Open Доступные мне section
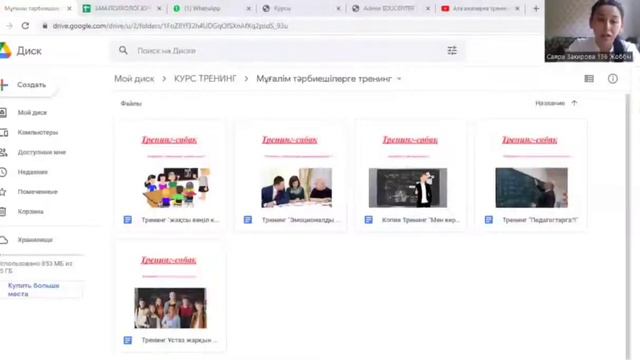 [x=41, y=152]
